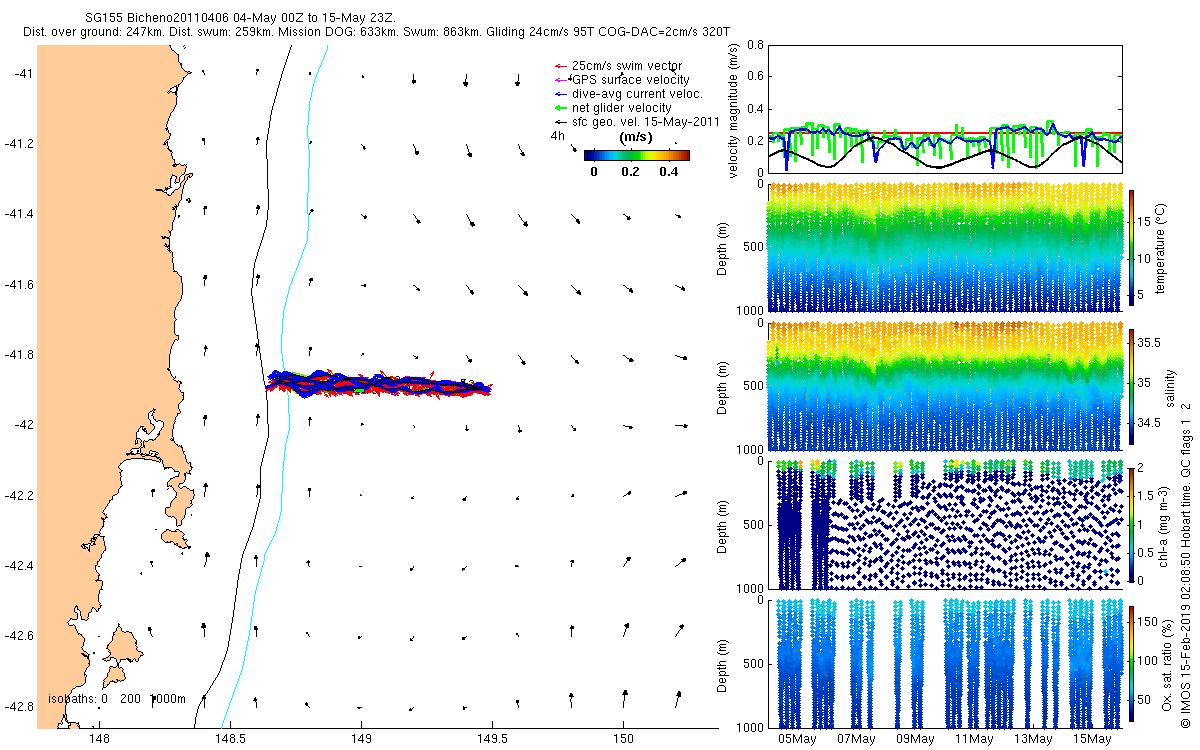Viewport: 1200px width, 750px height.
Task: Select the '15May' date tick label
Action: (1092, 740)
